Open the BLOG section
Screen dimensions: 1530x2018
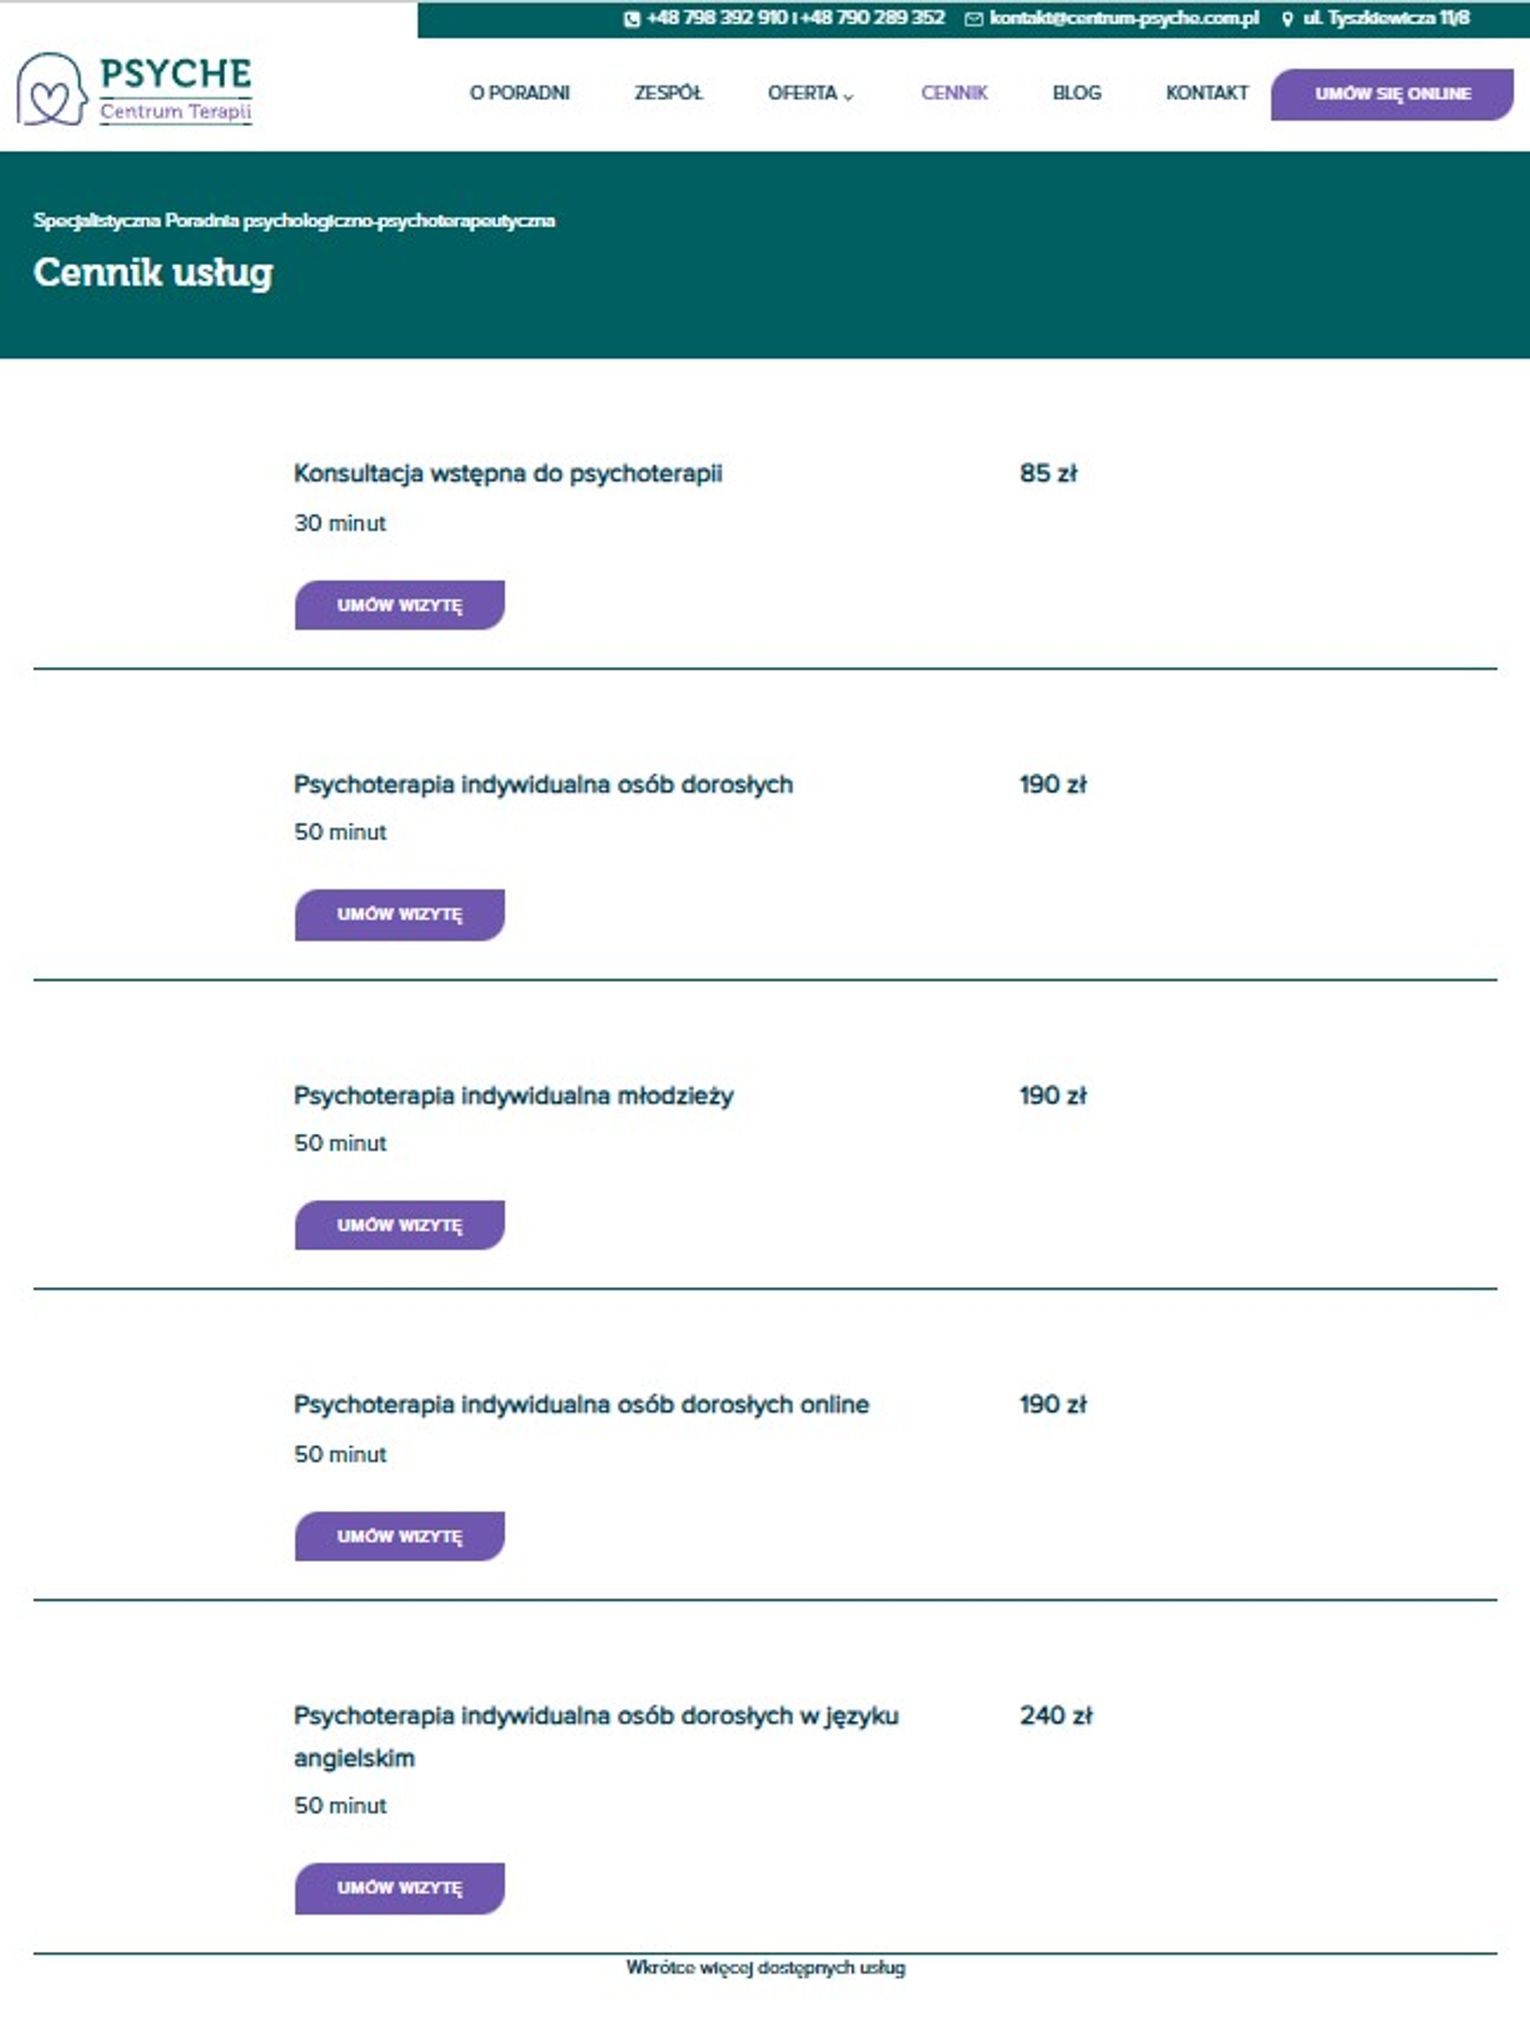tap(1076, 93)
